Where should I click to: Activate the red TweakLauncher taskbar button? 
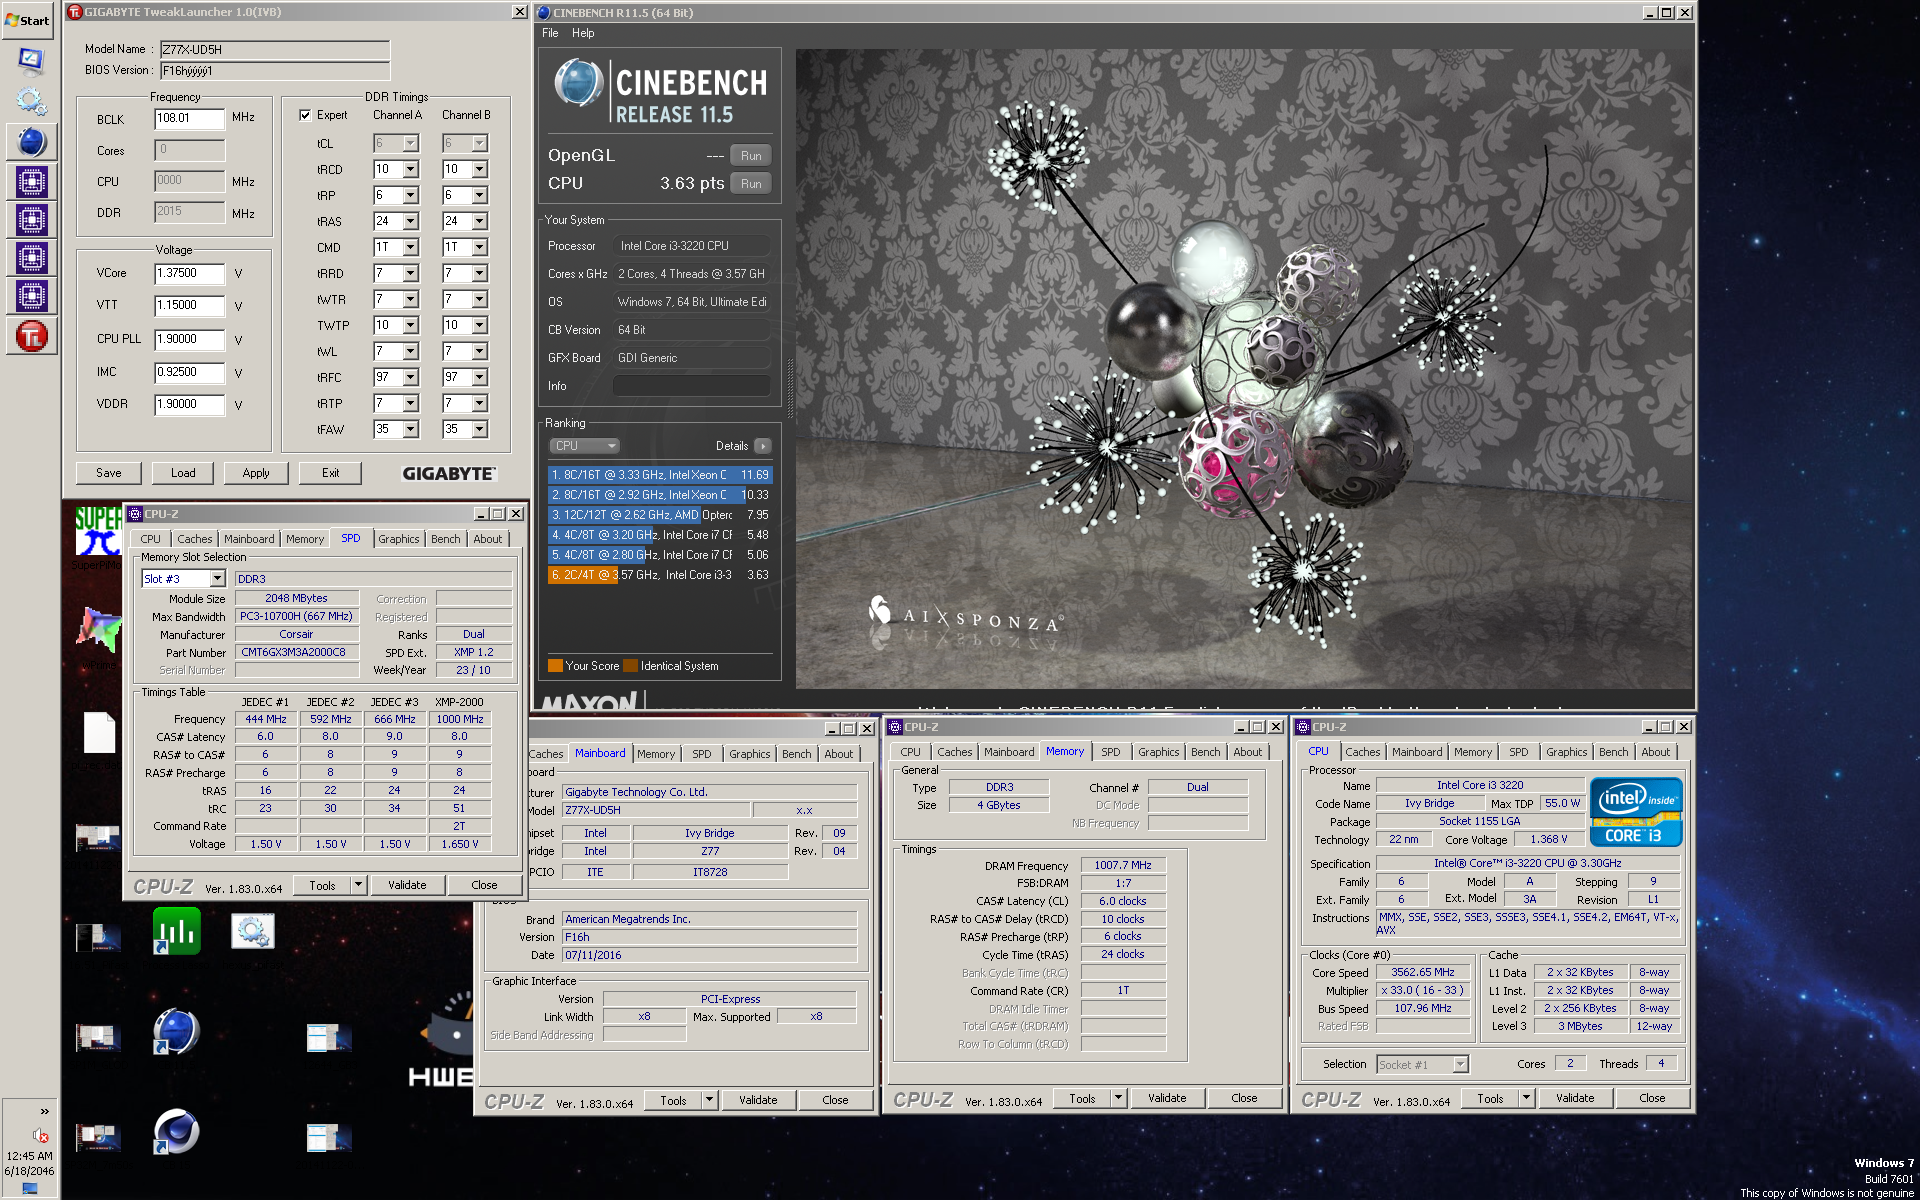tap(31, 336)
